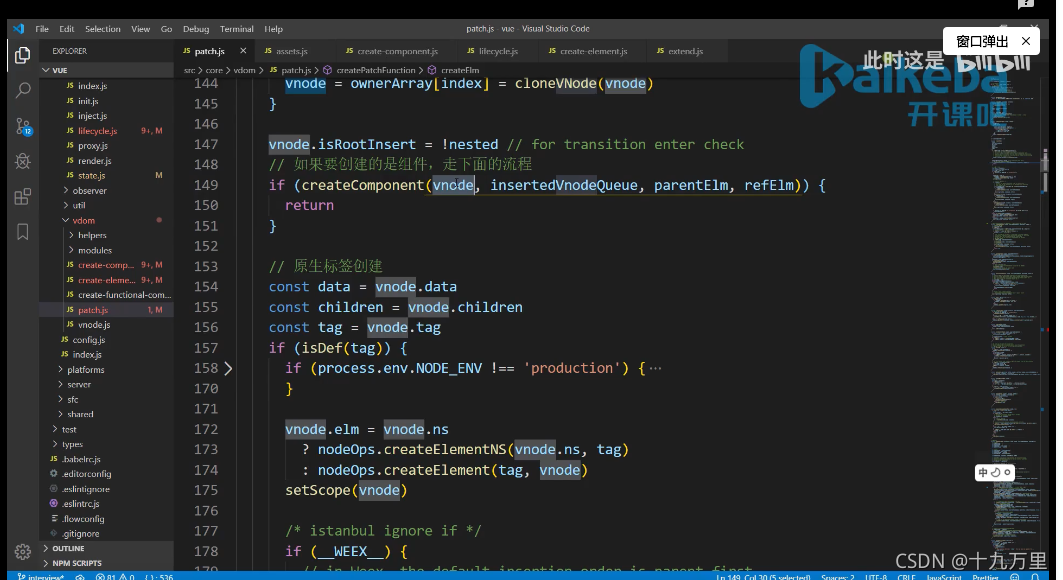This screenshot has width=1063, height=580.
Task: Switch to the create-element.js tab
Action: 593,51
